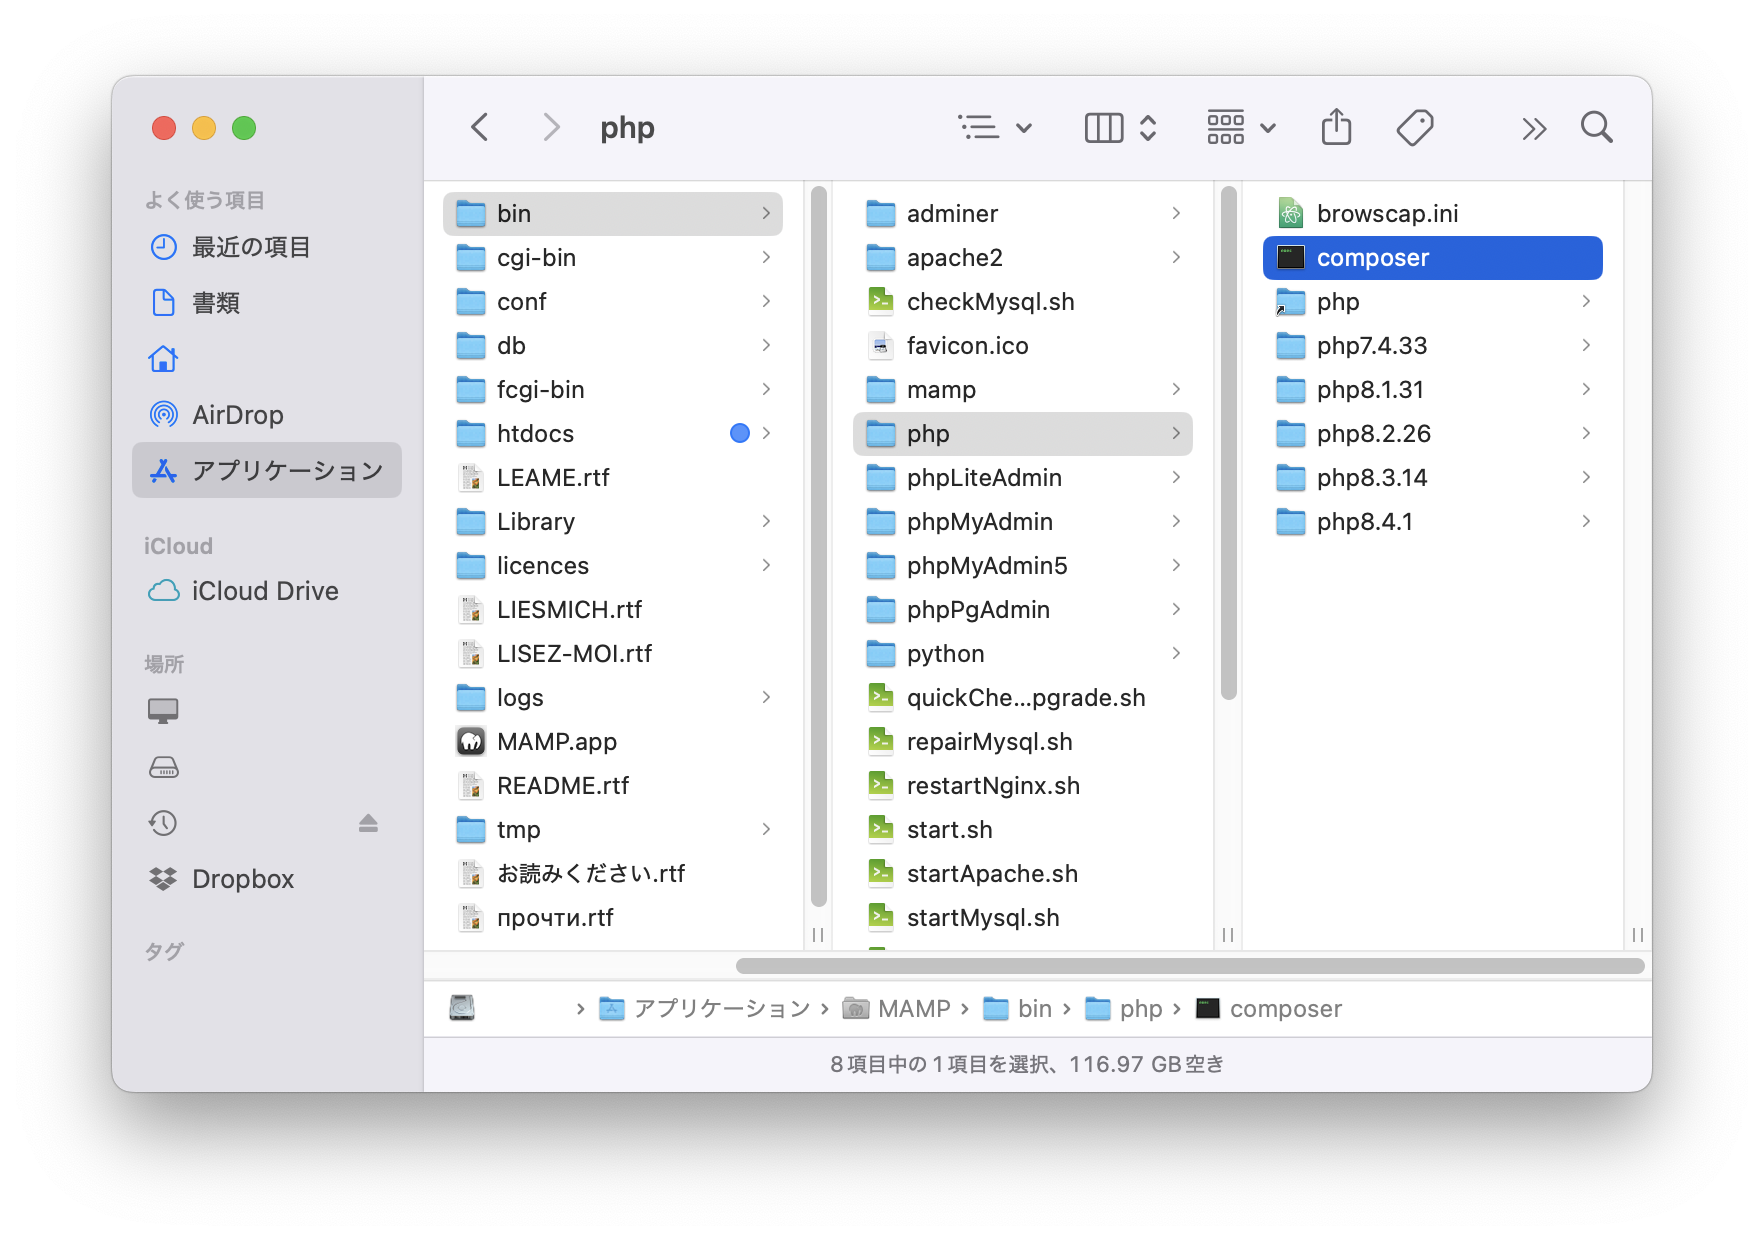Expand the logs folder chevron
Viewport: 1764px width, 1240px height.
pyautogui.click(x=766, y=697)
